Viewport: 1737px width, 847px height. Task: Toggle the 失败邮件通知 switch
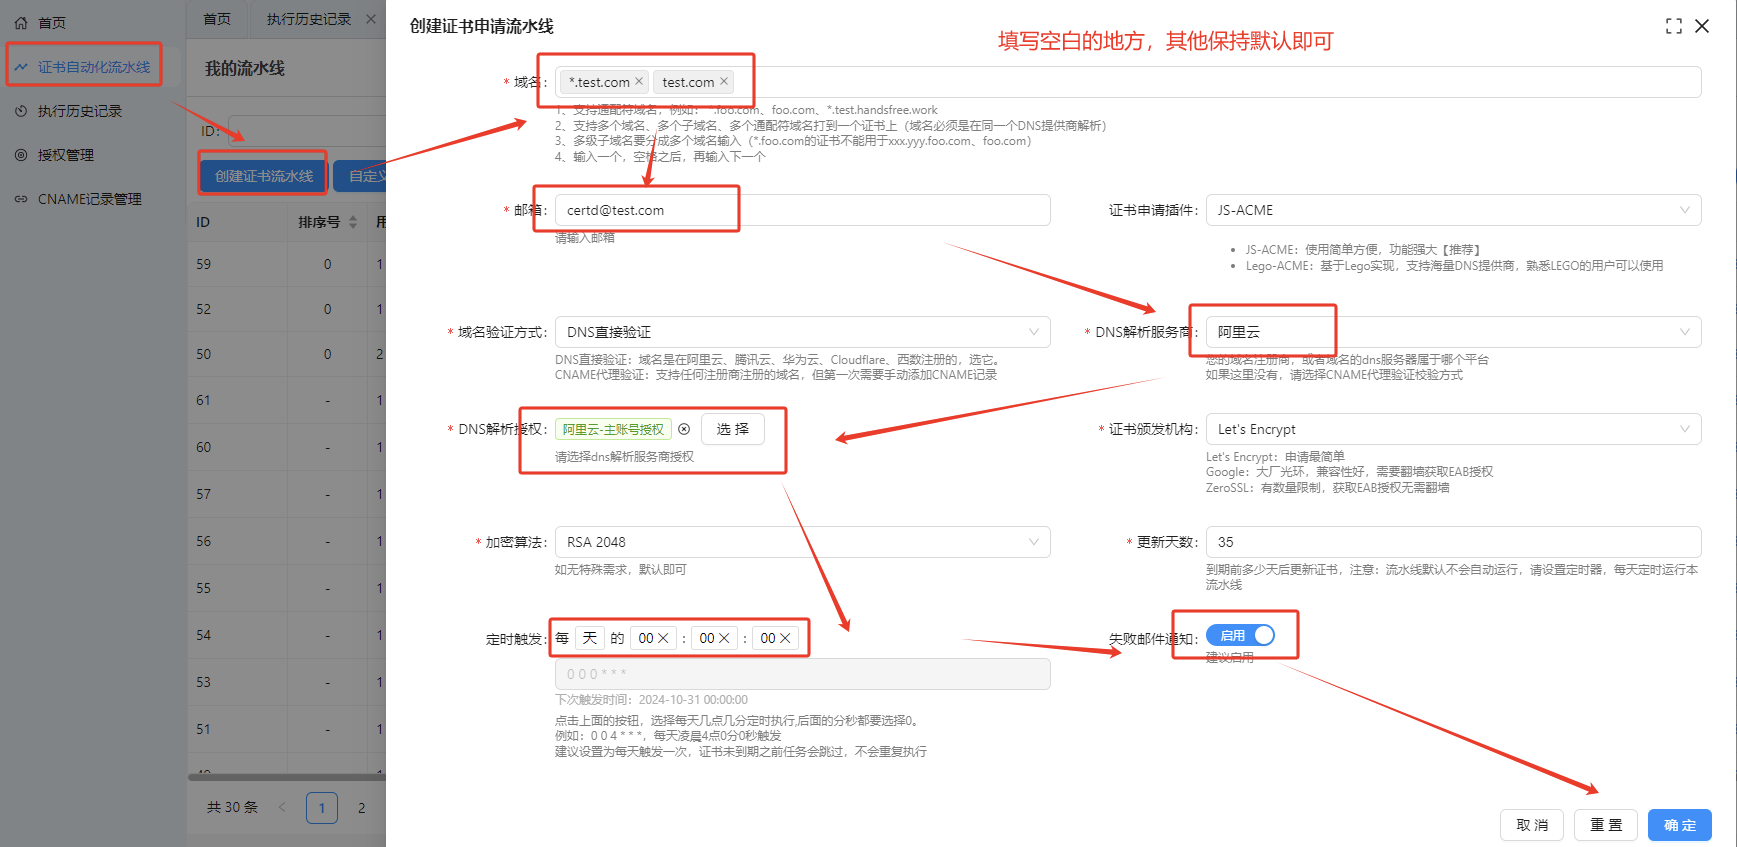[1240, 636]
